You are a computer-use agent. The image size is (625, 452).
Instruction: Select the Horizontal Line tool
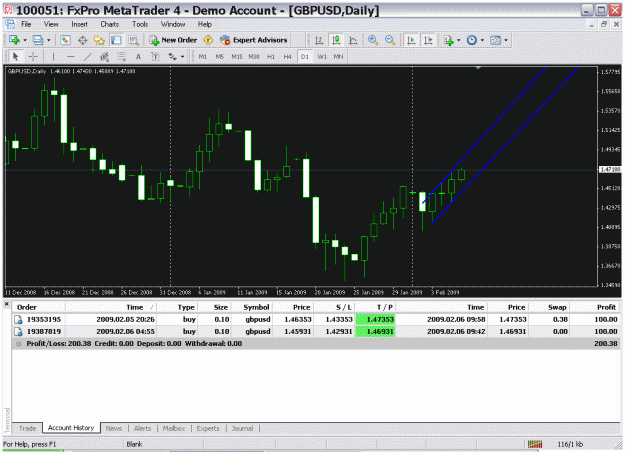71,57
